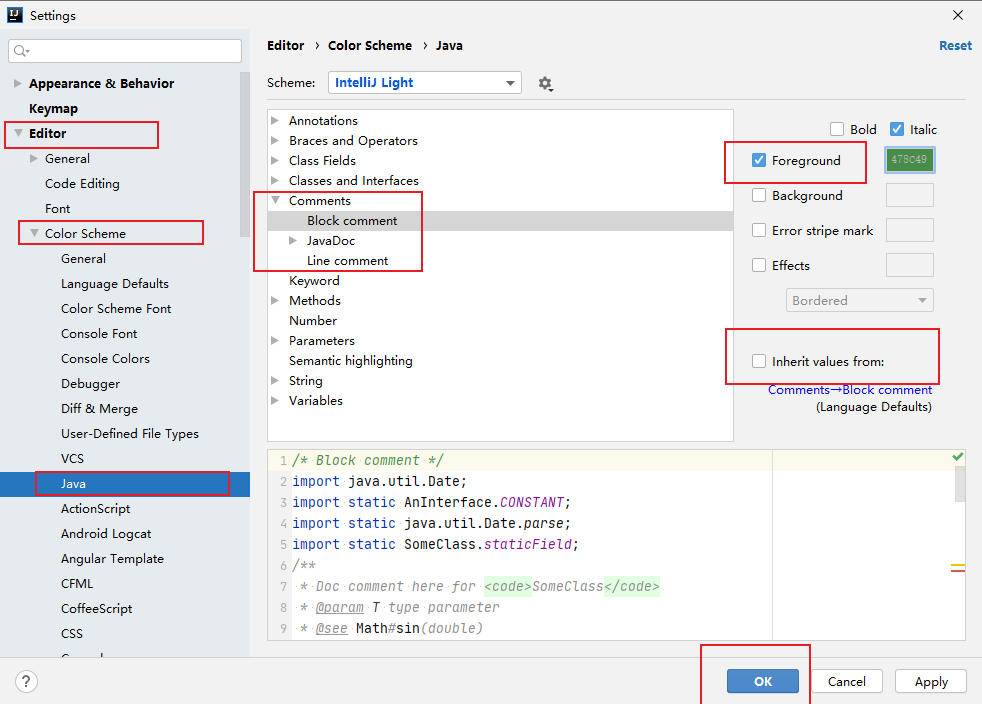Select Diff & Merge page

click(99, 409)
